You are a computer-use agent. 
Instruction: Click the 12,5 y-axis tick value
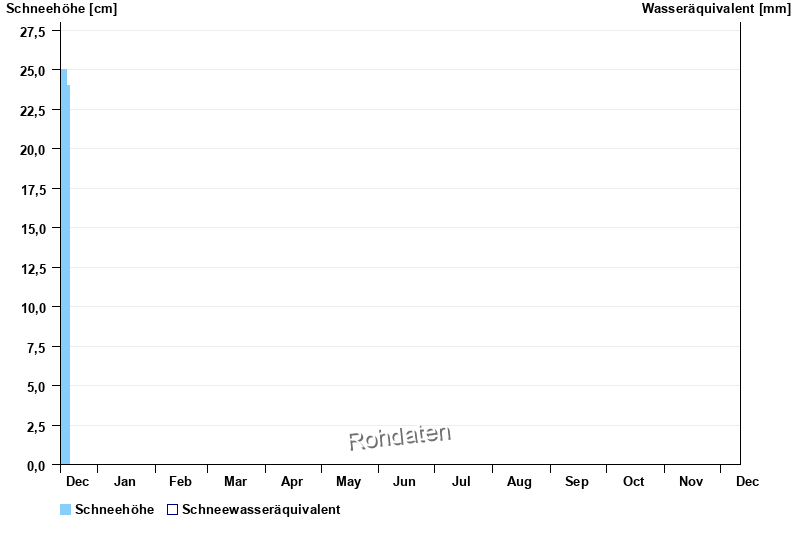coord(33,268)
